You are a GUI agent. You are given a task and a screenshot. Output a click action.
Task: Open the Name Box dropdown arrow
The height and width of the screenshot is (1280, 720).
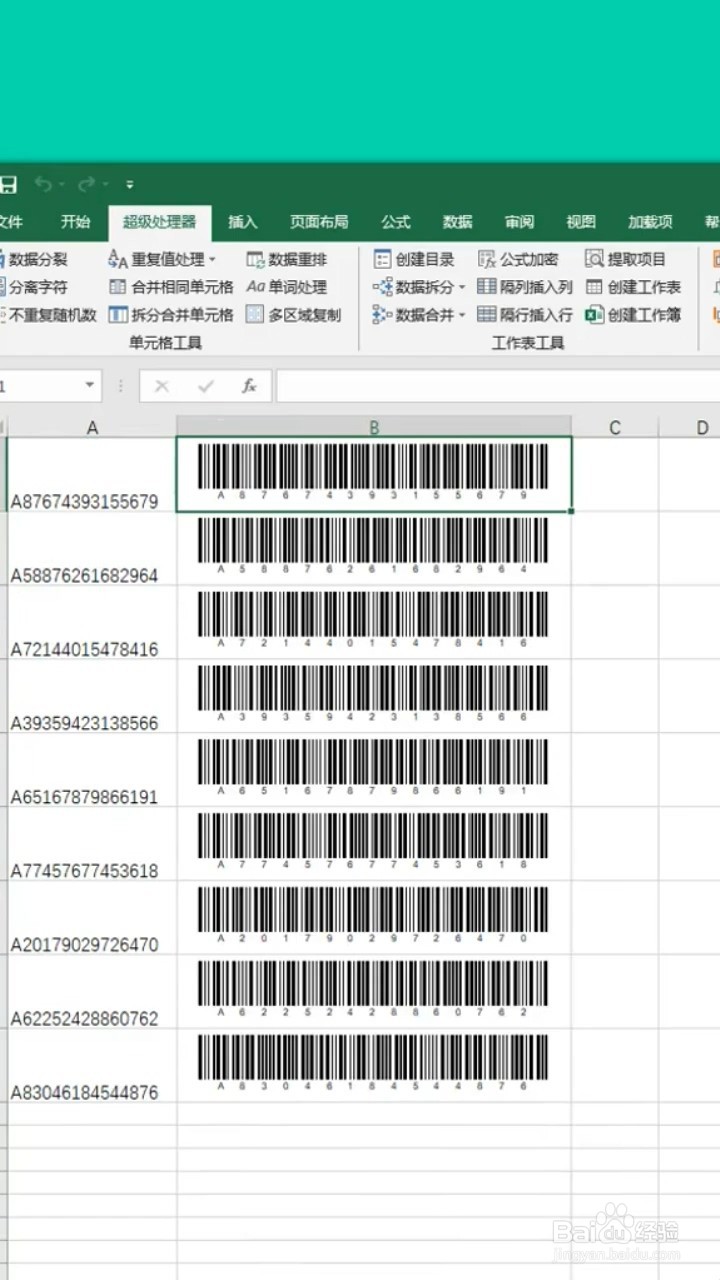point(89,385)
